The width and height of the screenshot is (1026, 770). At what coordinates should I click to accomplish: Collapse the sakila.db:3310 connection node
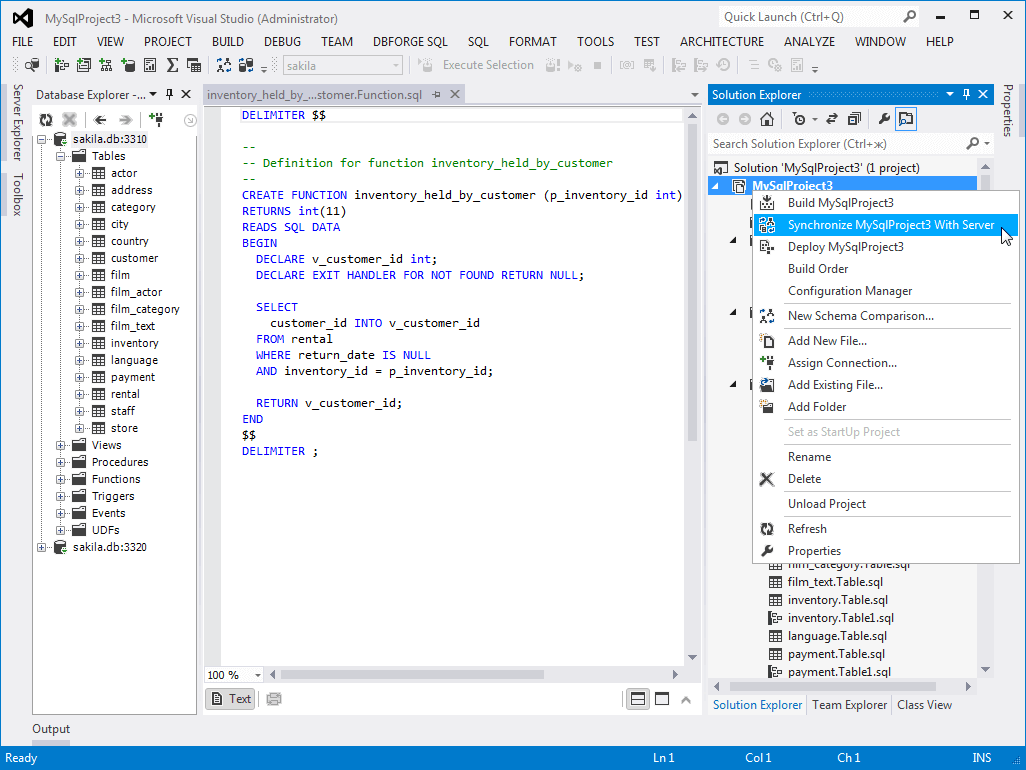(x=42, y=139)
